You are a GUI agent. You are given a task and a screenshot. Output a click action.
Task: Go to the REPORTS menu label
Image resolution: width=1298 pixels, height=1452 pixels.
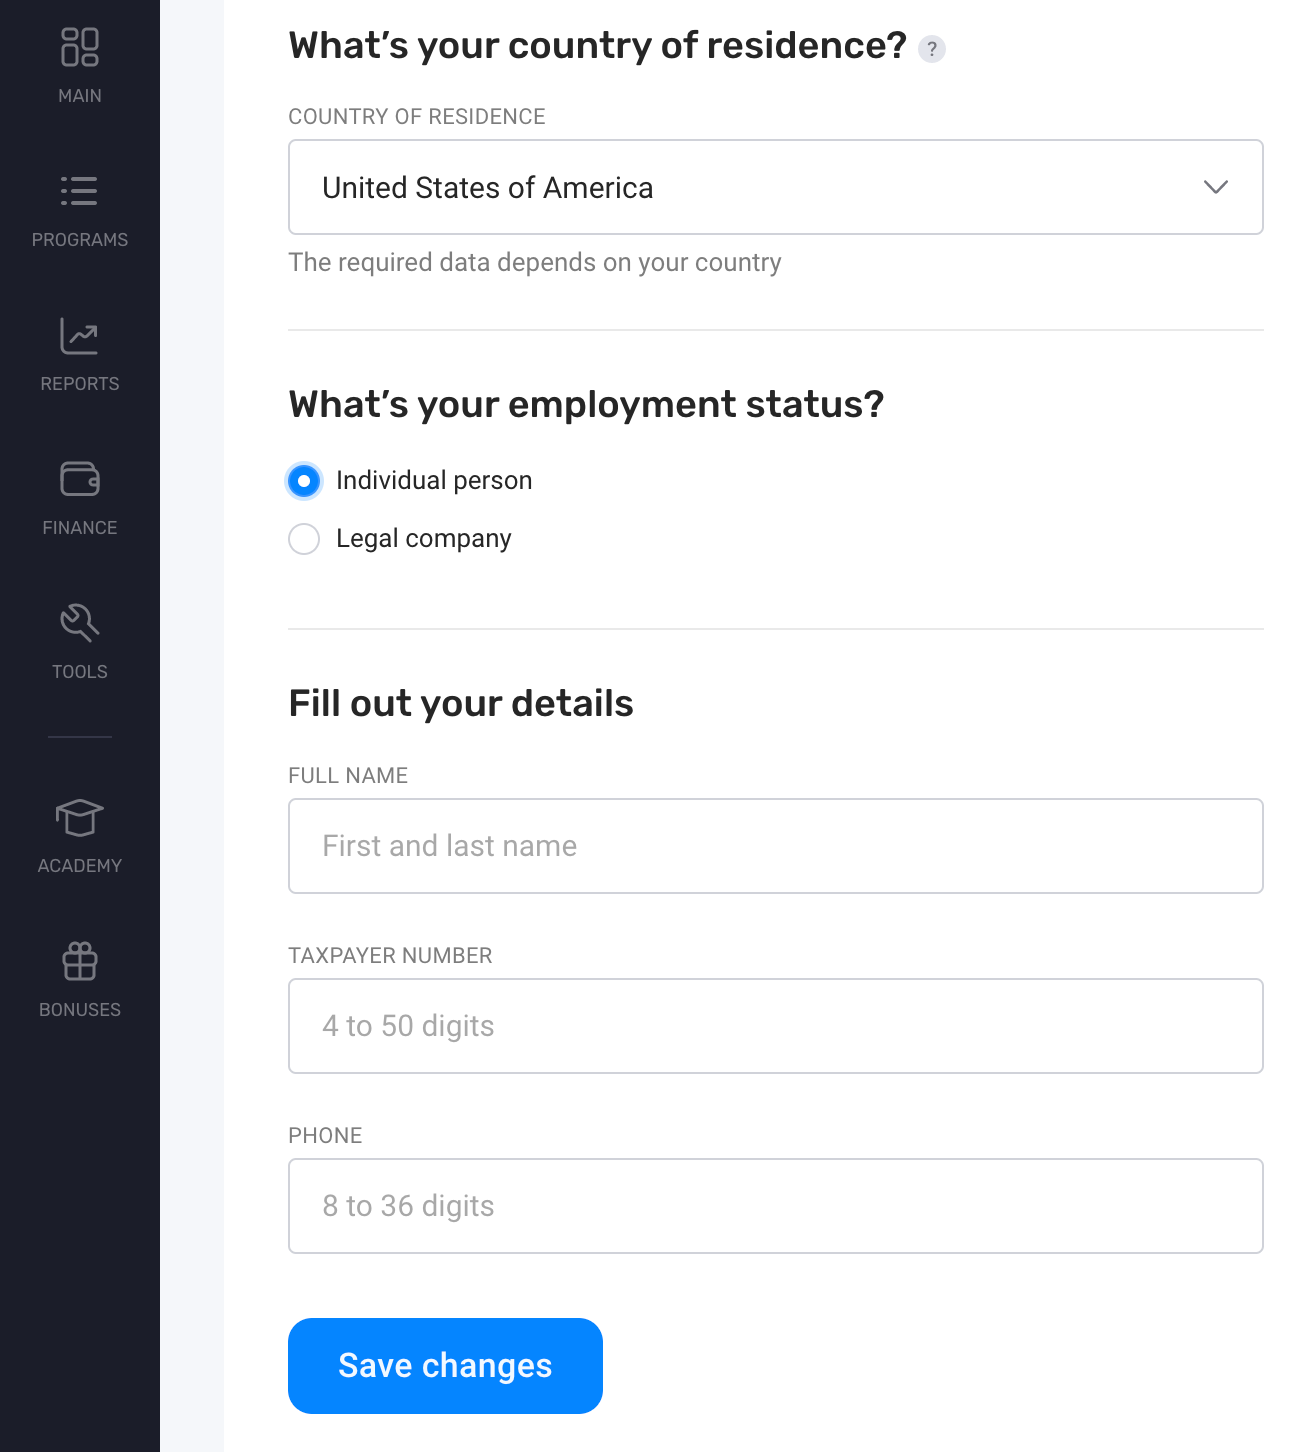coord(80,384)
